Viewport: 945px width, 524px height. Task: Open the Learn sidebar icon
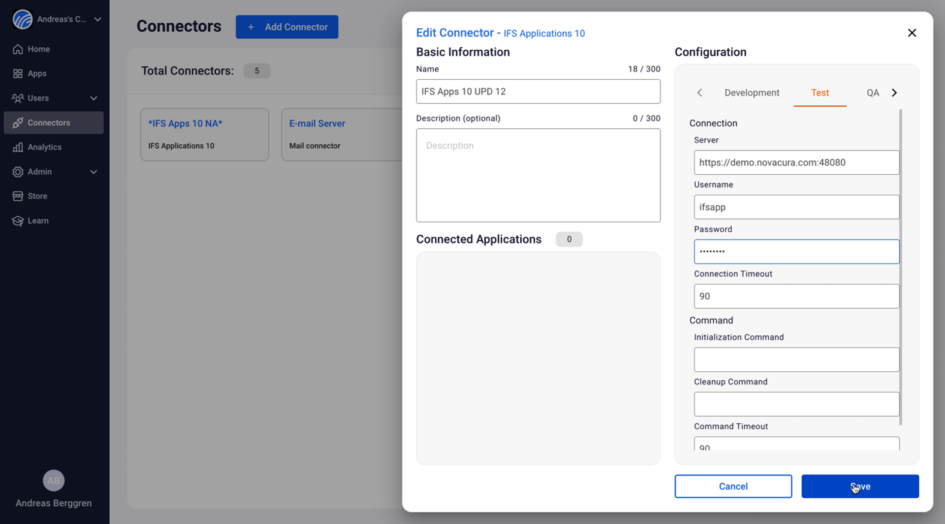click(x=17, y=221)
